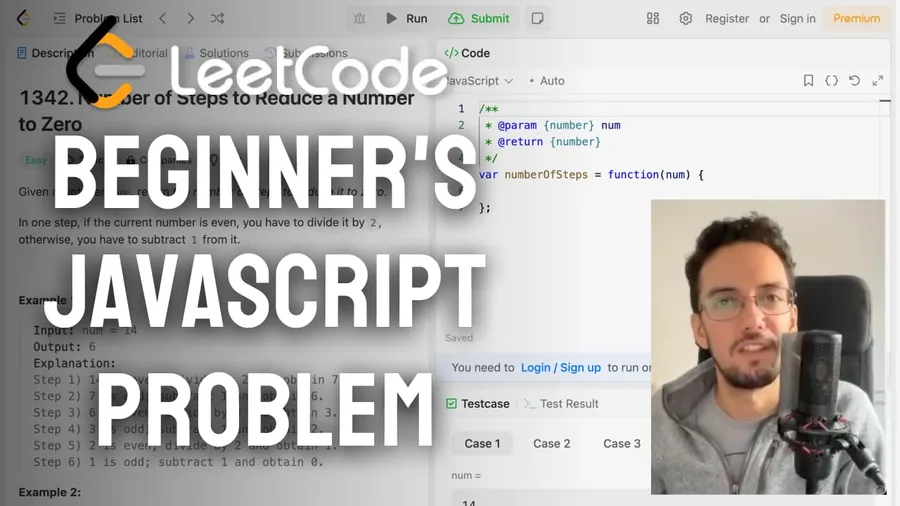
Task: Select the Testcase tab
Action: coord(478,404)
